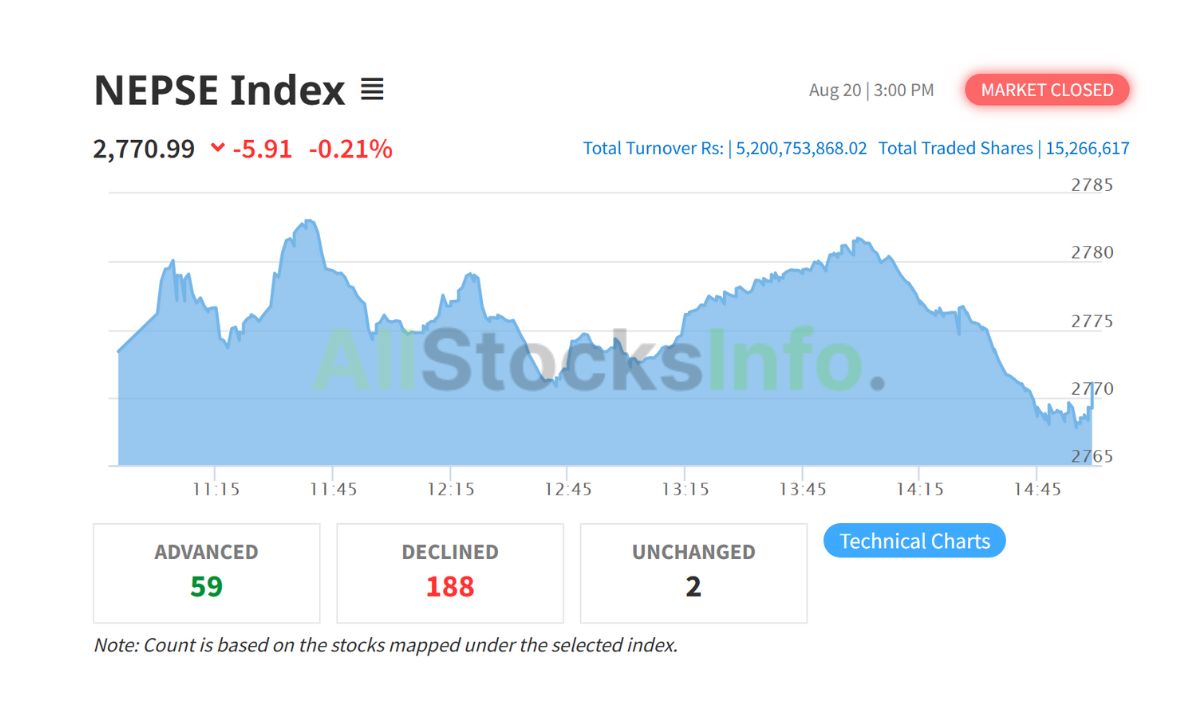
Task: Select the ADVANCED stocks card
Action: pyautogui.click(x=205, y=572)
